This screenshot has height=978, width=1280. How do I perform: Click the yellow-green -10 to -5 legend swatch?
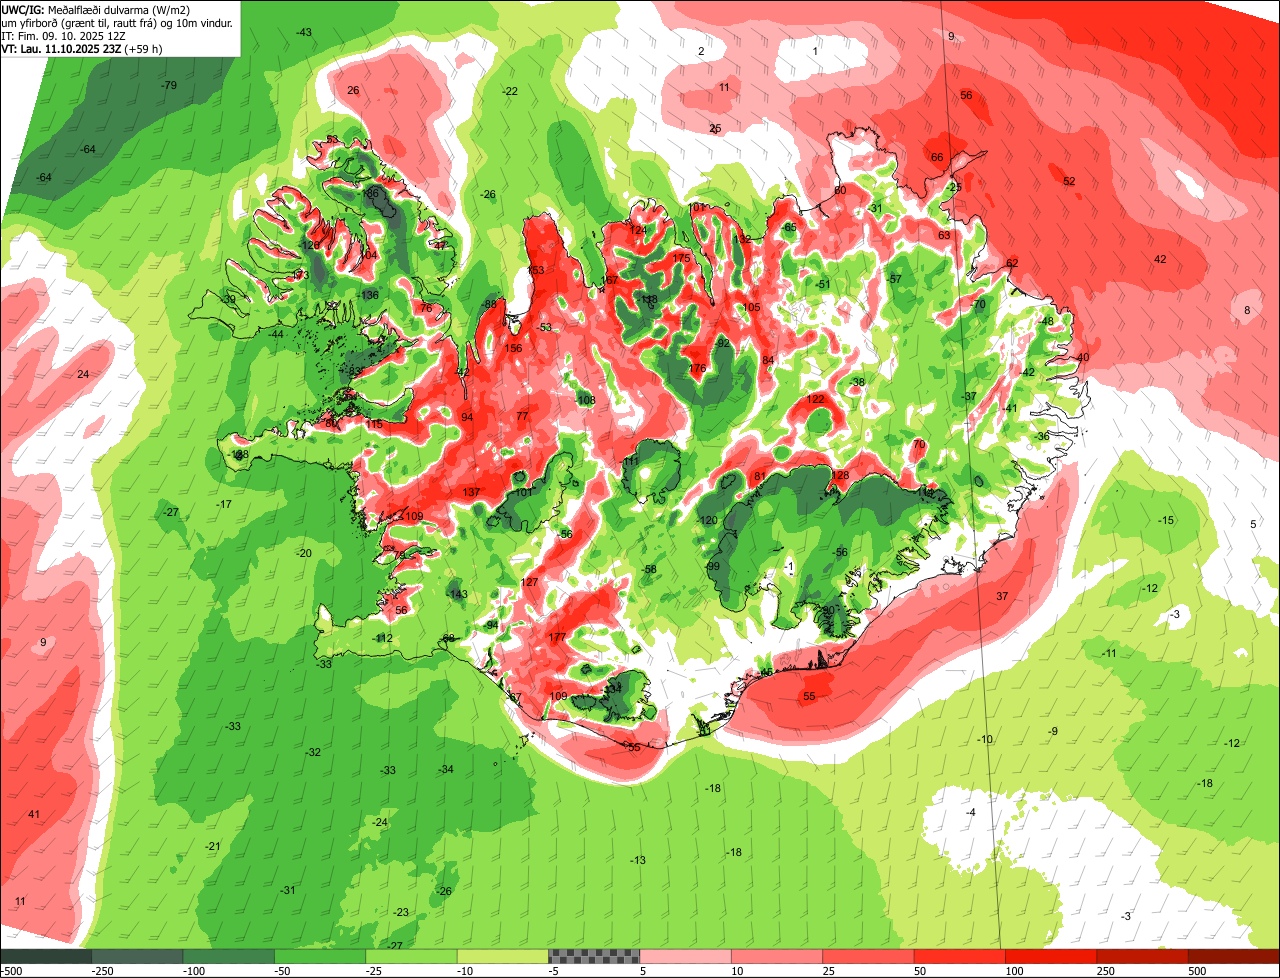point(503,956)
